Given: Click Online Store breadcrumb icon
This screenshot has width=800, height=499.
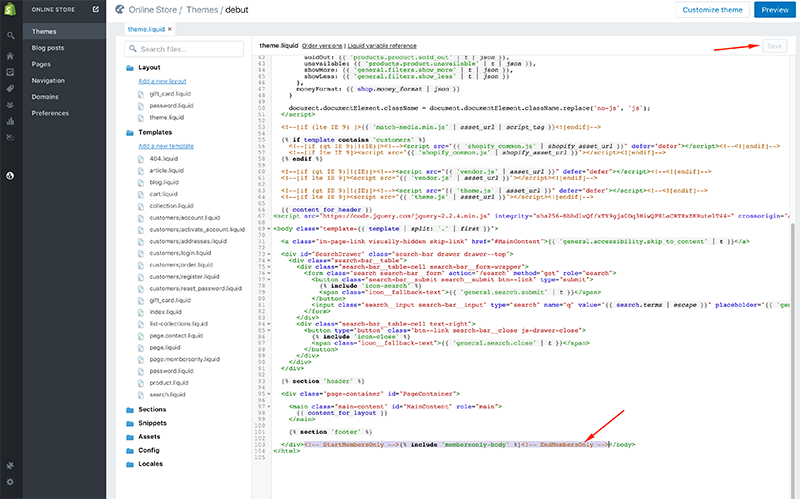Looking at the screenshot, I should (x=120, y=9).
